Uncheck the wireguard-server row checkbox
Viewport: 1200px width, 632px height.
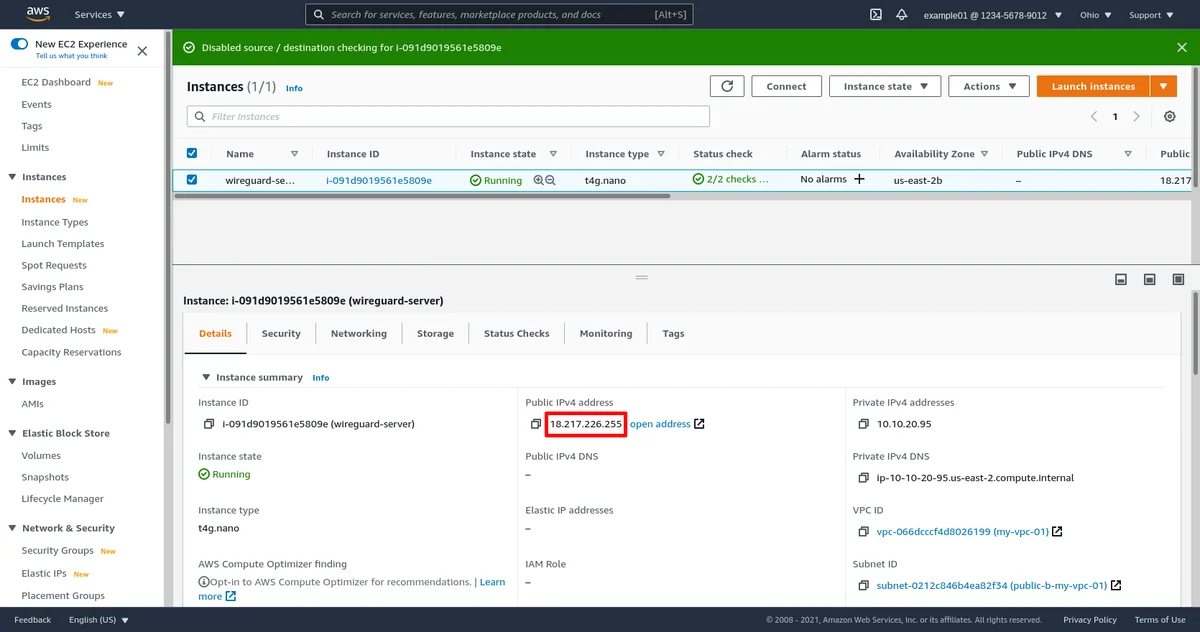pos(192,180)
